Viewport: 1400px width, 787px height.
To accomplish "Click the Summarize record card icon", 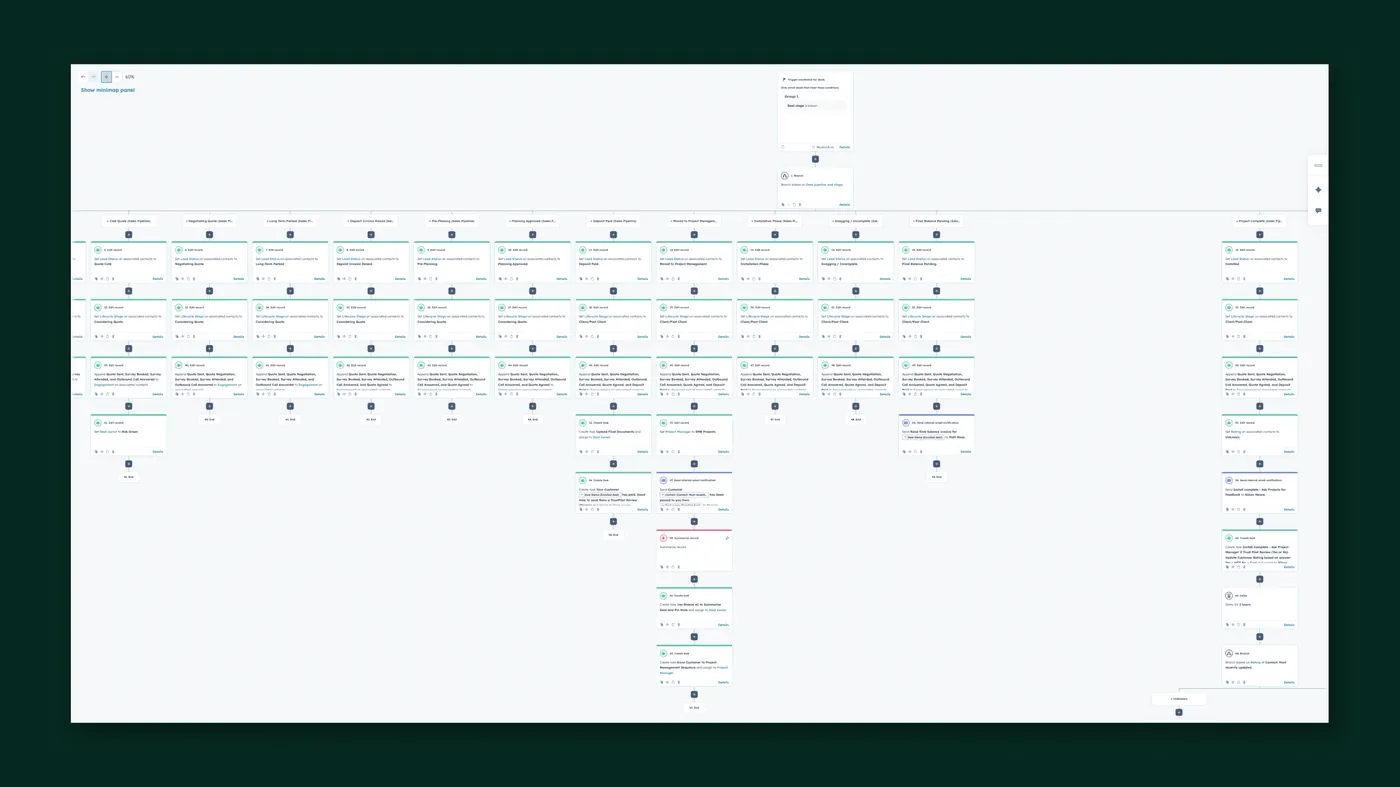I will pos(663,538).
